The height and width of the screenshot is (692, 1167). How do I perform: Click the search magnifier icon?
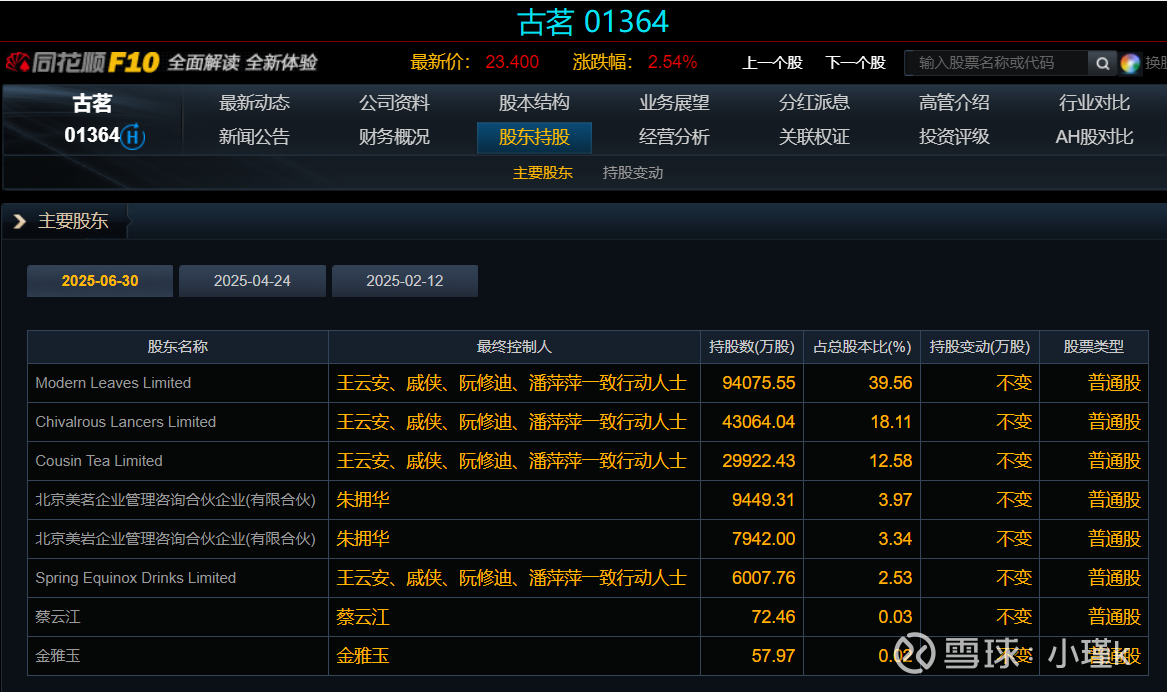pos(1102,63)
